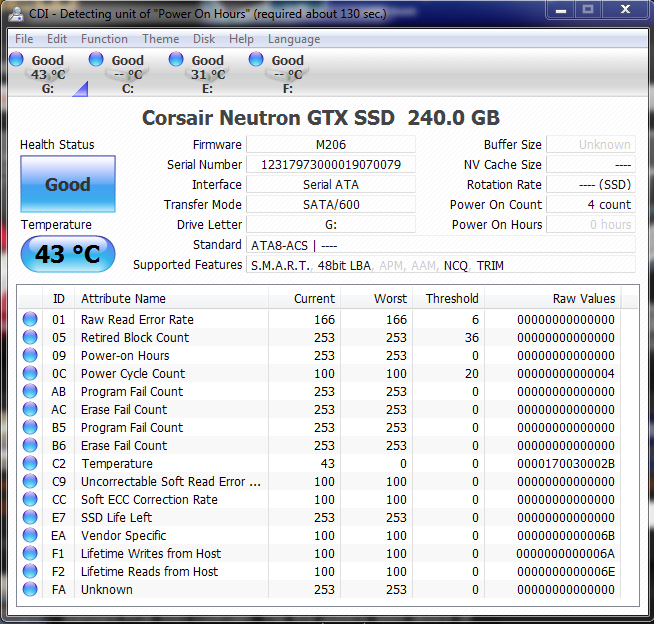Image resolution: width=654 pixels, height=624 pixels.
Task: Open the Disk menu
Action: click(204, 39)
